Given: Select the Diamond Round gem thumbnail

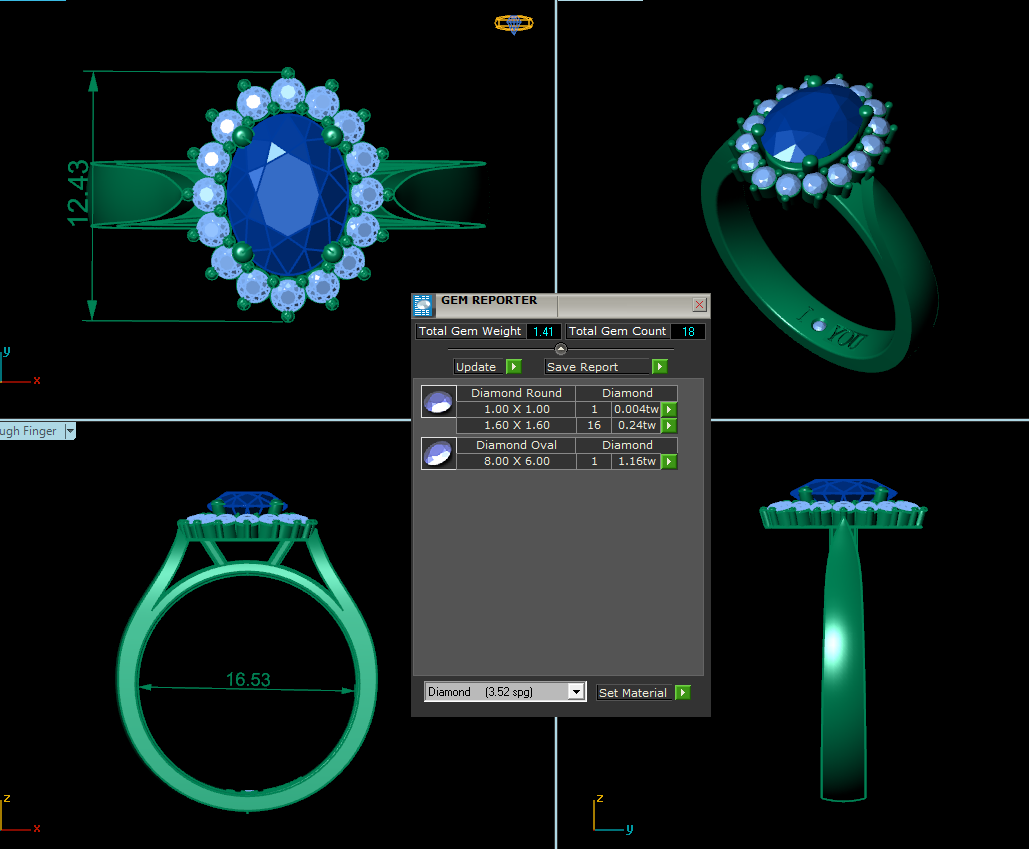Looking at the screenshot, I should pos(438,402).
